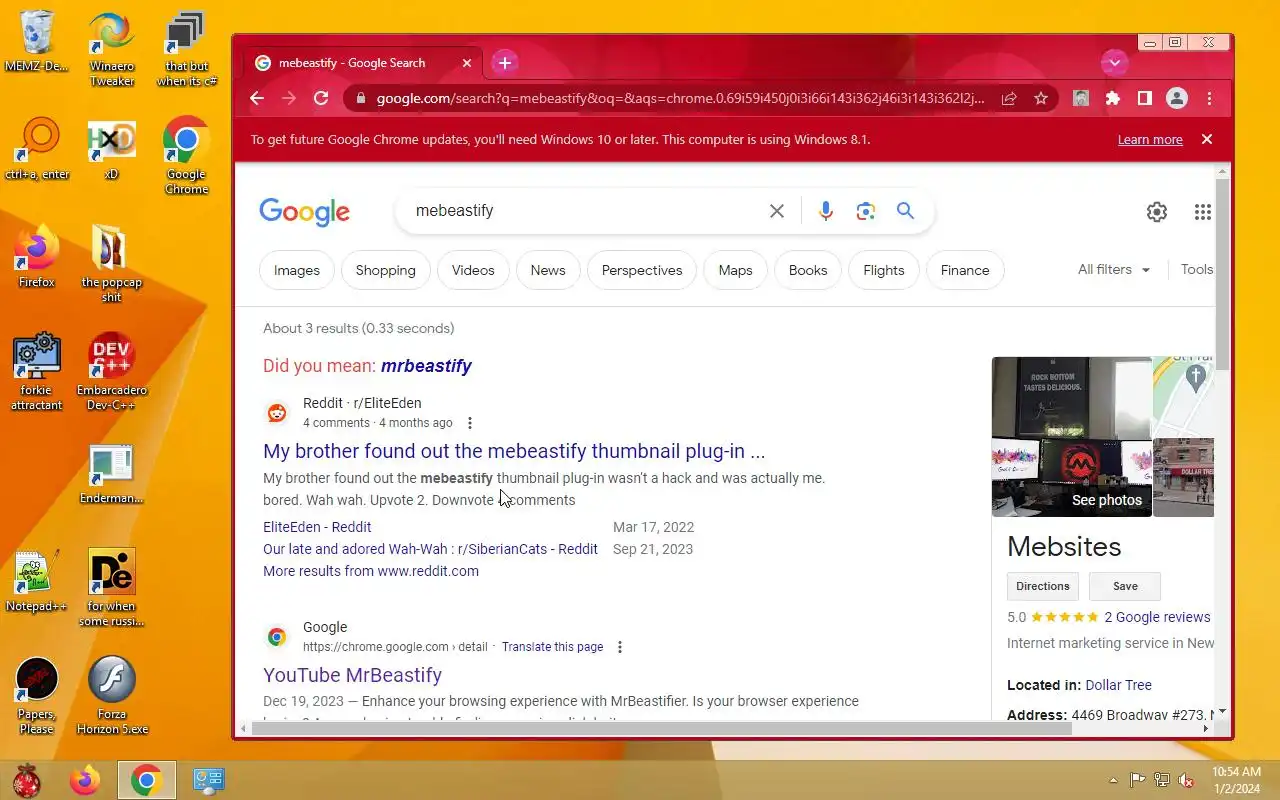Share this page from the address bar

[x=1009, y=98]
